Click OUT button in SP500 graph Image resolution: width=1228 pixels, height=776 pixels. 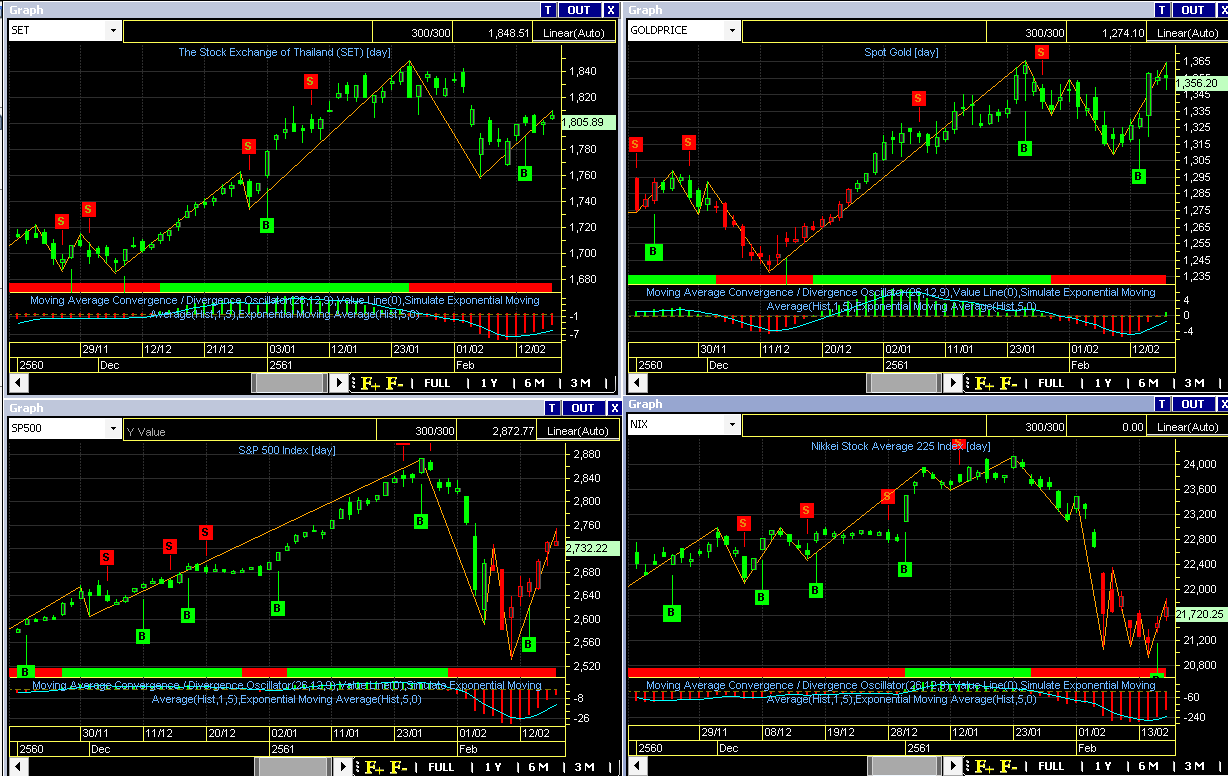pyautogui.click(x=583, y=408)
